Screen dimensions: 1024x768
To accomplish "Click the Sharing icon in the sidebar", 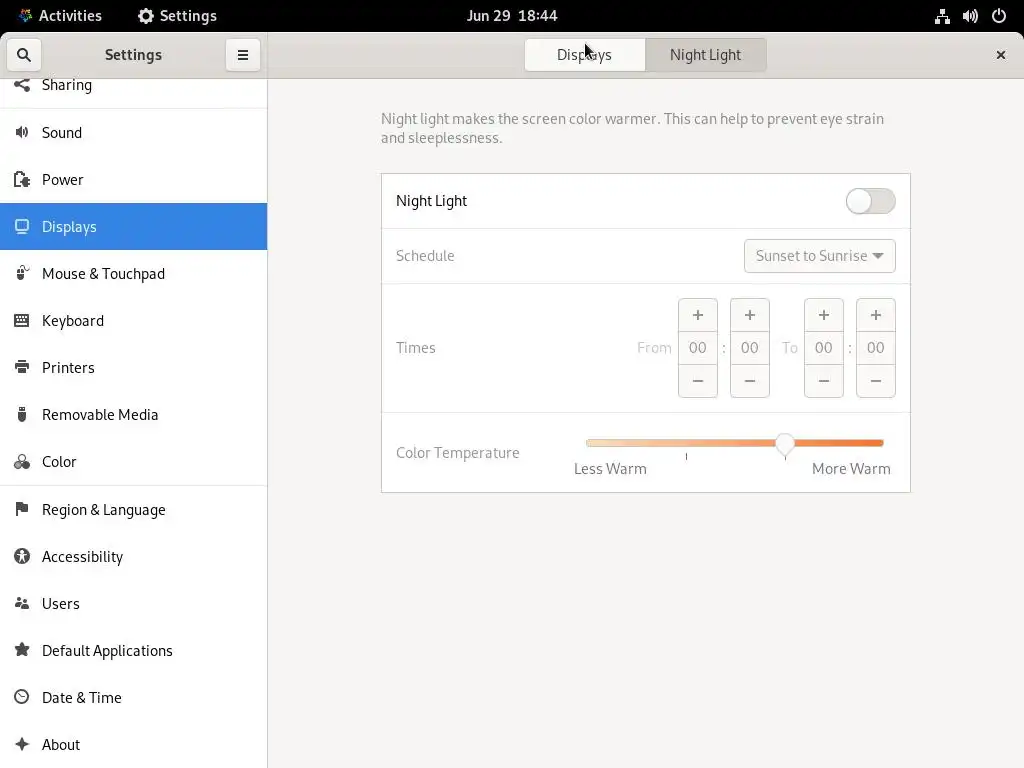I will coord(22,85).
